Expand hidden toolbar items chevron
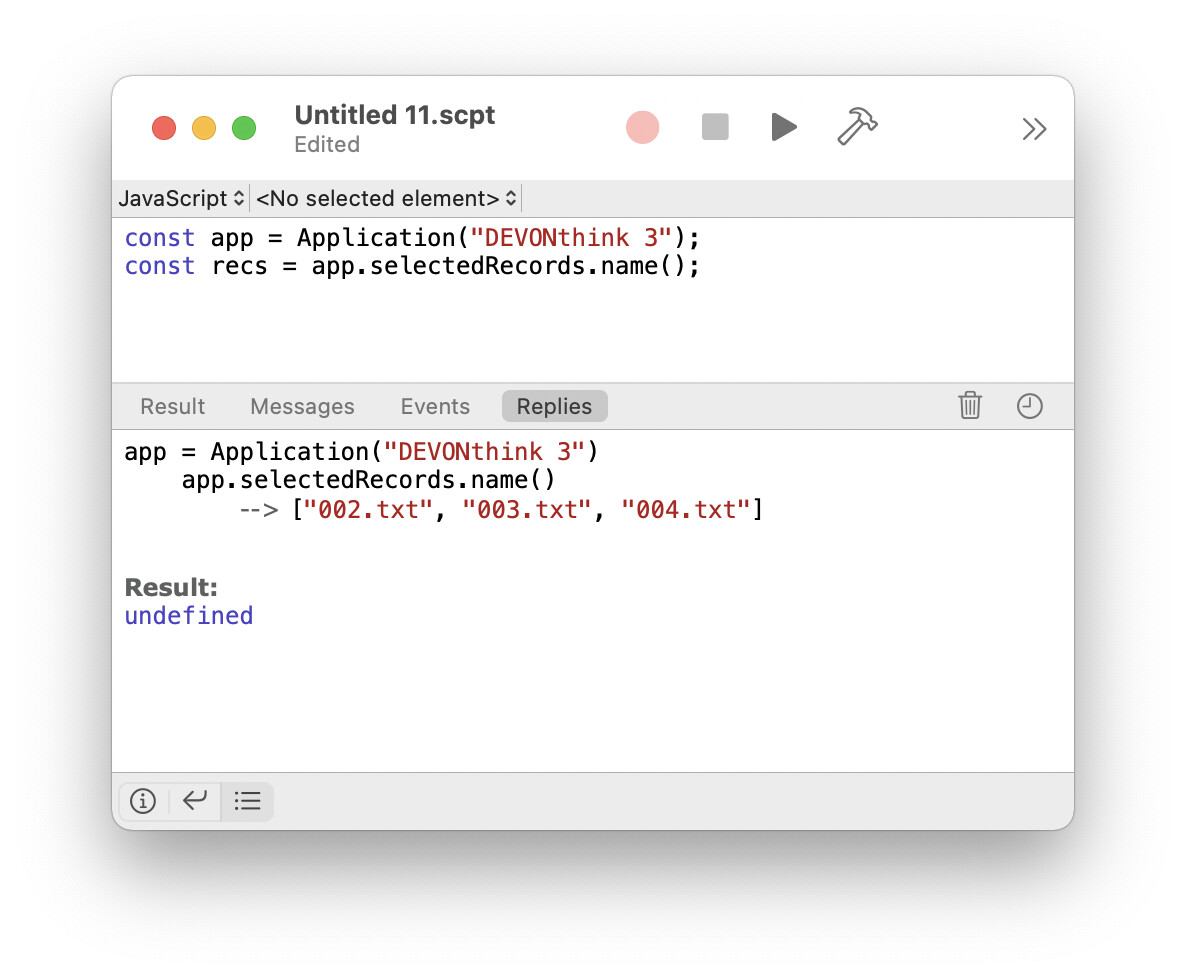This screenshot has width=1186, height=978. (1033, 129)
